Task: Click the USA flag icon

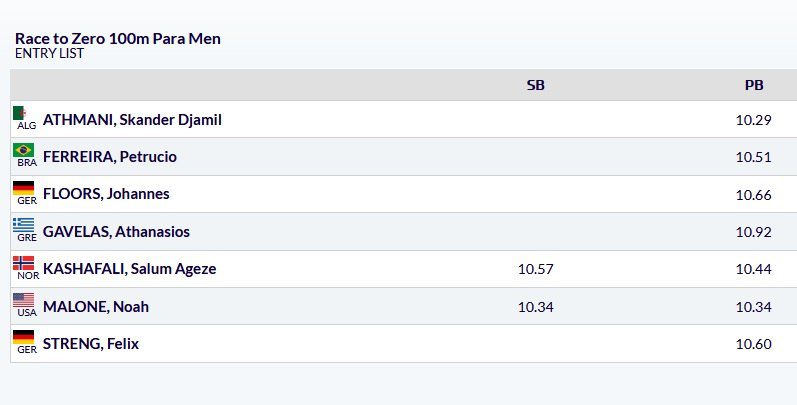Action: click(x=23, y=300)
